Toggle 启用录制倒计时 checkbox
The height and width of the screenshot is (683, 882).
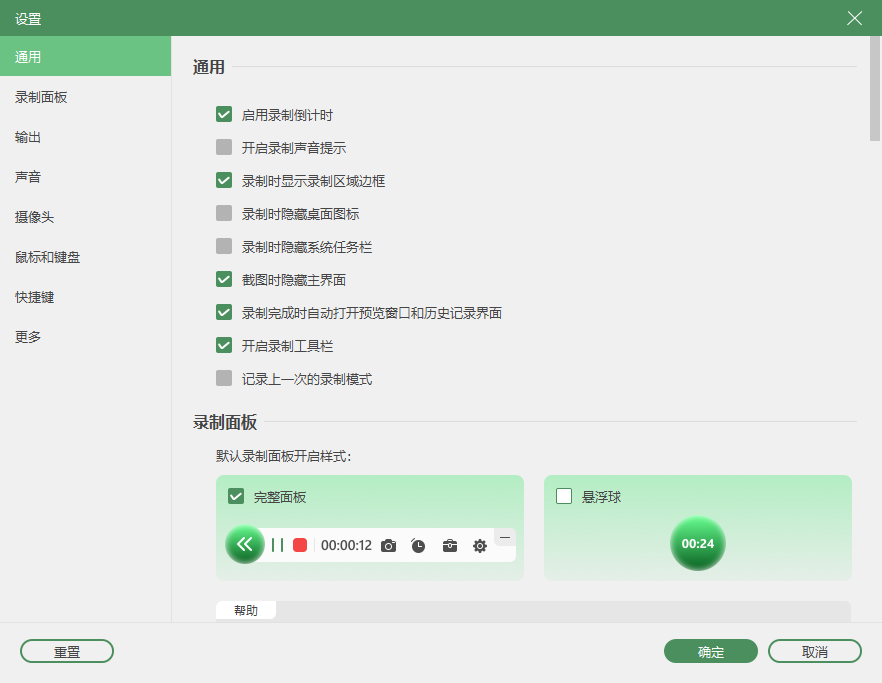point(224,115)
